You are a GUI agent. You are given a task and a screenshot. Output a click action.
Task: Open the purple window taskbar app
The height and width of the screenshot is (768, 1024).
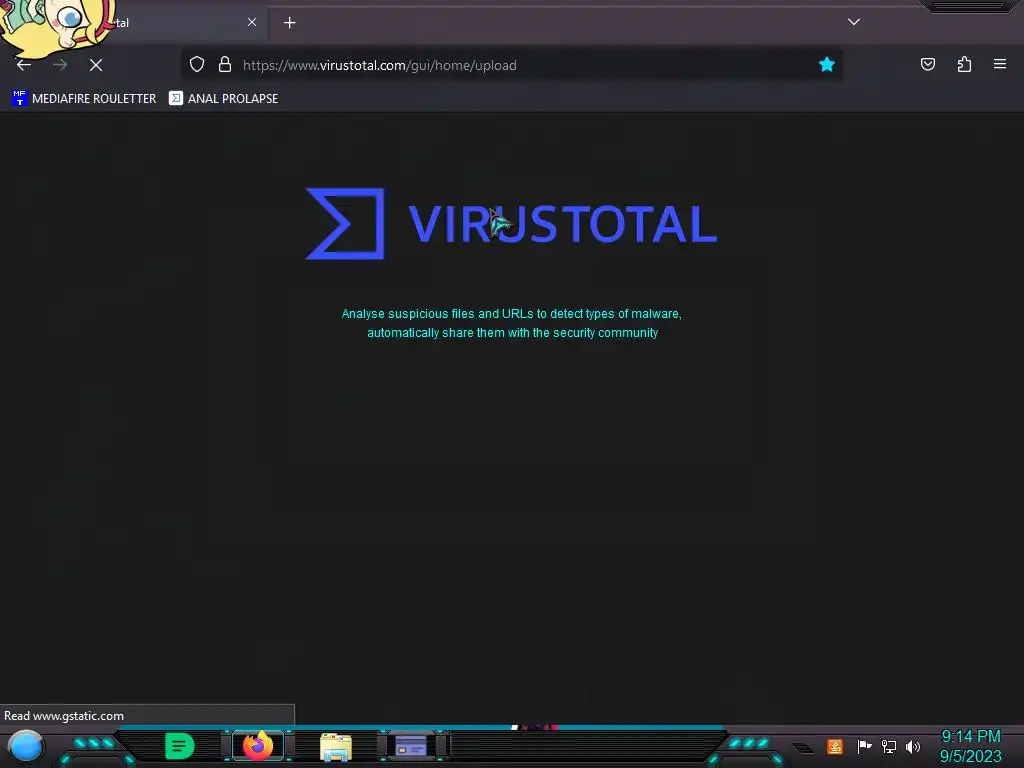pyautogui.click(x=411, y=746)
